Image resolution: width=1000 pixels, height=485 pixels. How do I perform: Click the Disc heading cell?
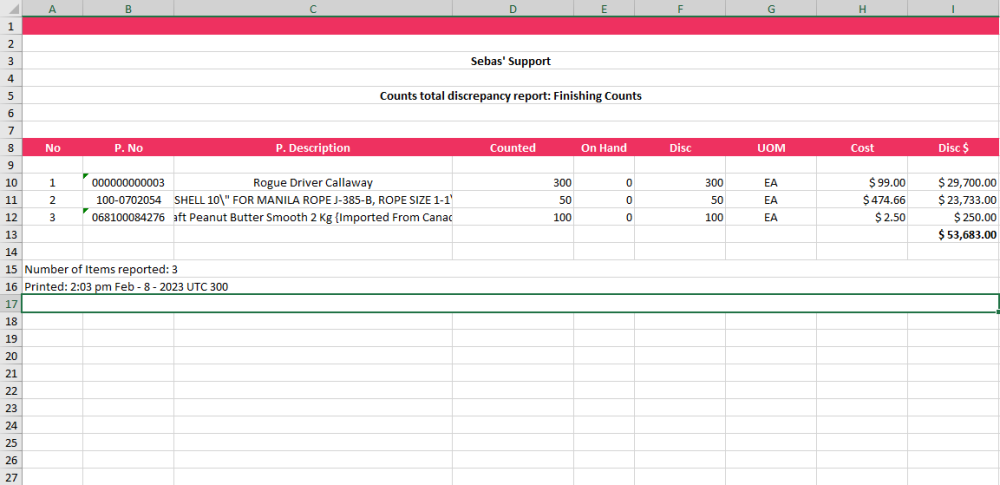(680, 147)
